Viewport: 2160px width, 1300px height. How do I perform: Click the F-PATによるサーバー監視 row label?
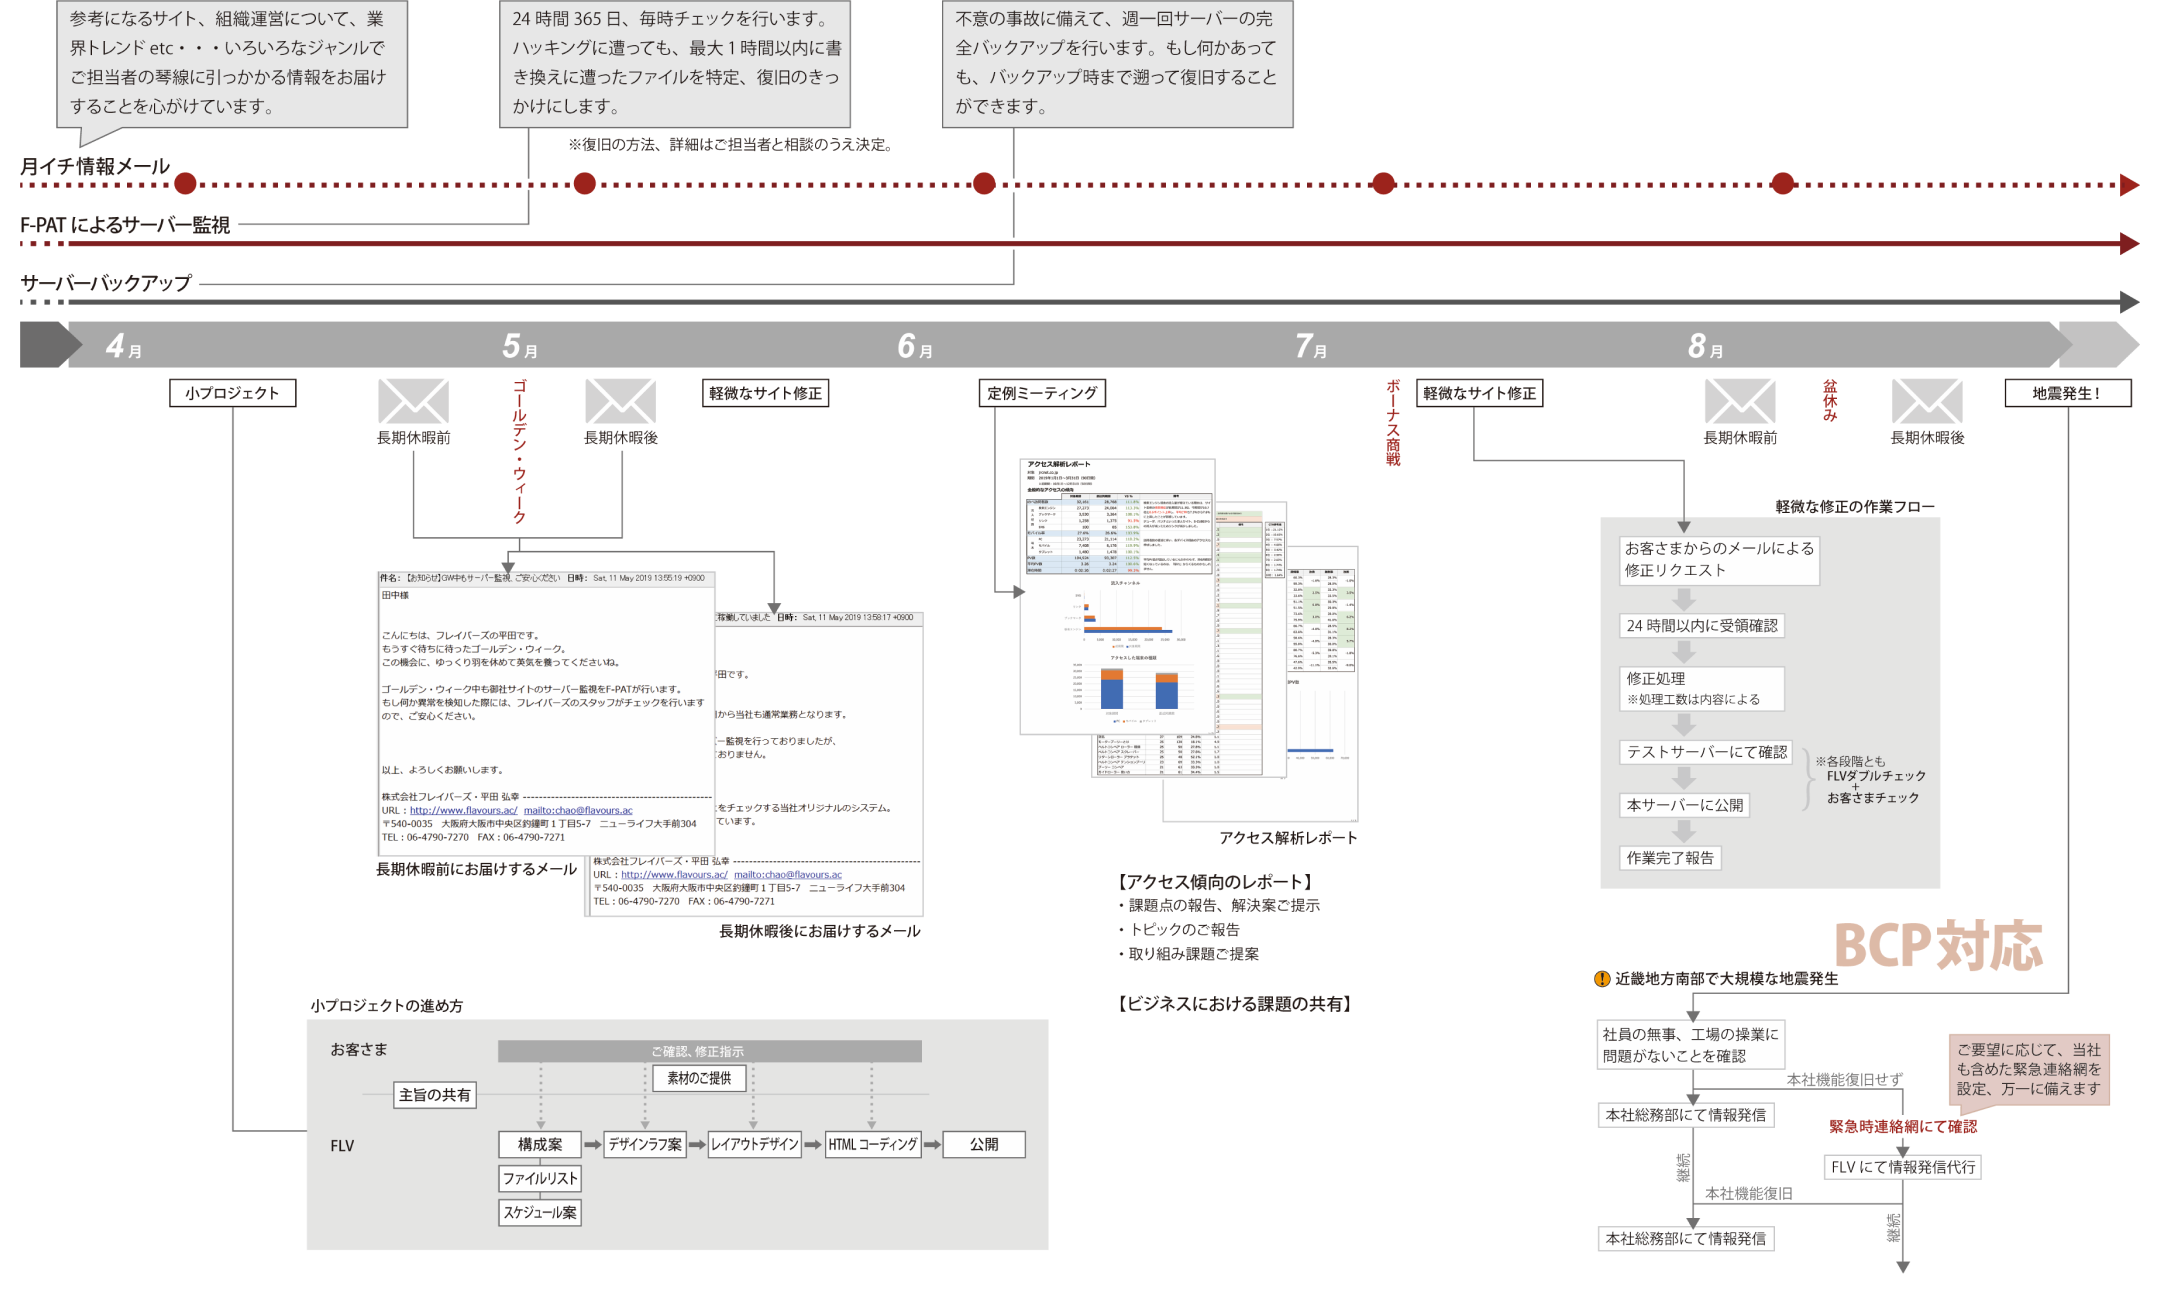point(125,225)
